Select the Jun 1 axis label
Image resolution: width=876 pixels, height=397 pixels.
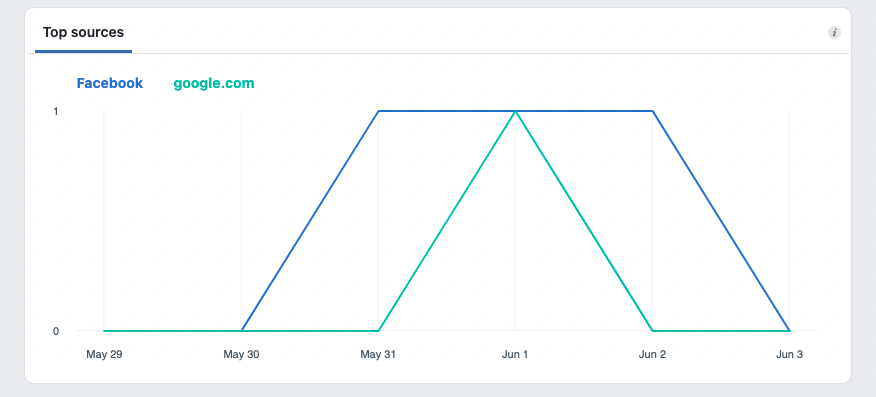point(515,355)
